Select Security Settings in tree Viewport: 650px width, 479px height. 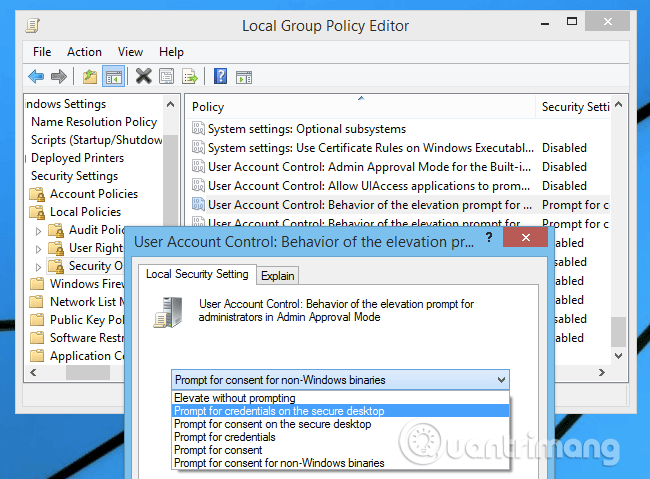point(74,176)
